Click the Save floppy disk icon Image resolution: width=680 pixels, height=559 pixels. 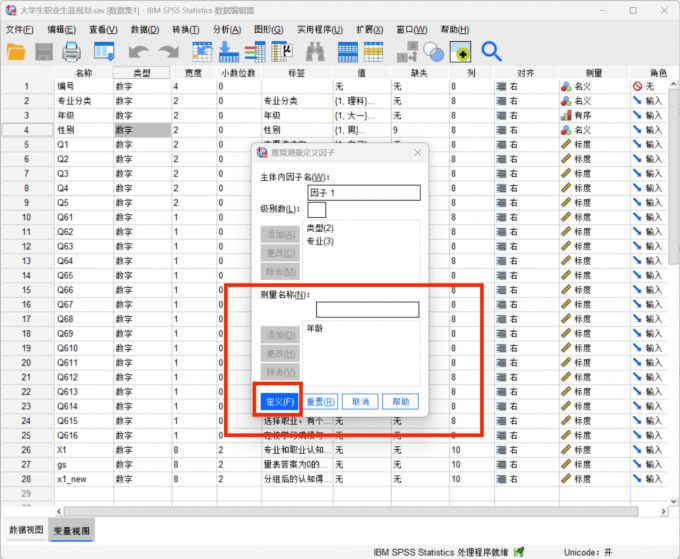[44, 51]
